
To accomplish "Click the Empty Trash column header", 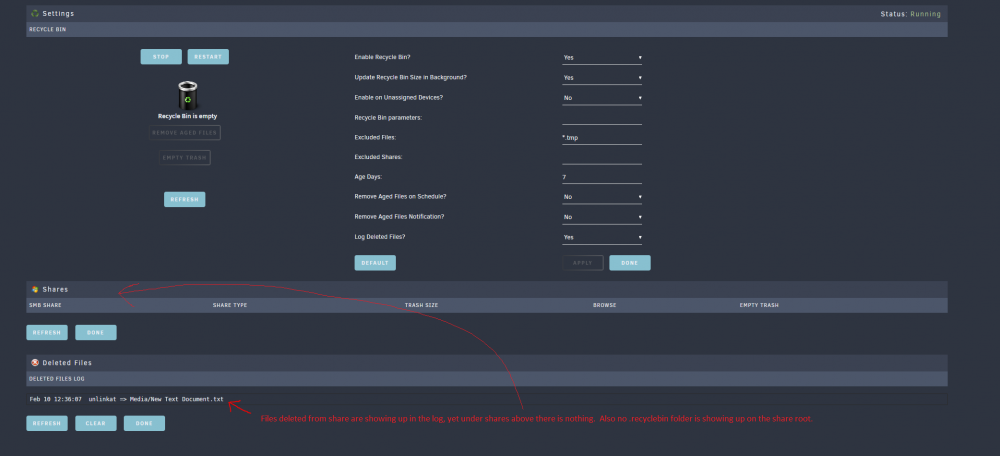I will 759,305.
